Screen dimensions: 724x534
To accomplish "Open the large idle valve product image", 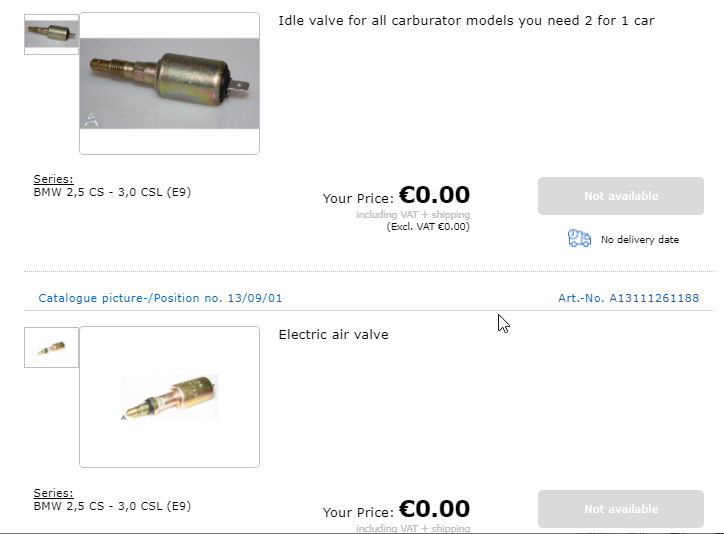I will click(169, 84).
